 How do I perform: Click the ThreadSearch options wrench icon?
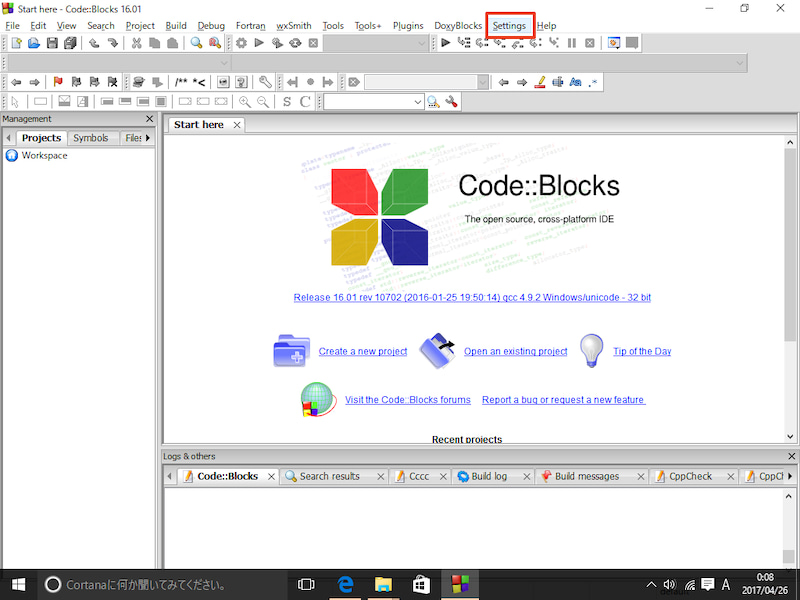click(451, 102)
